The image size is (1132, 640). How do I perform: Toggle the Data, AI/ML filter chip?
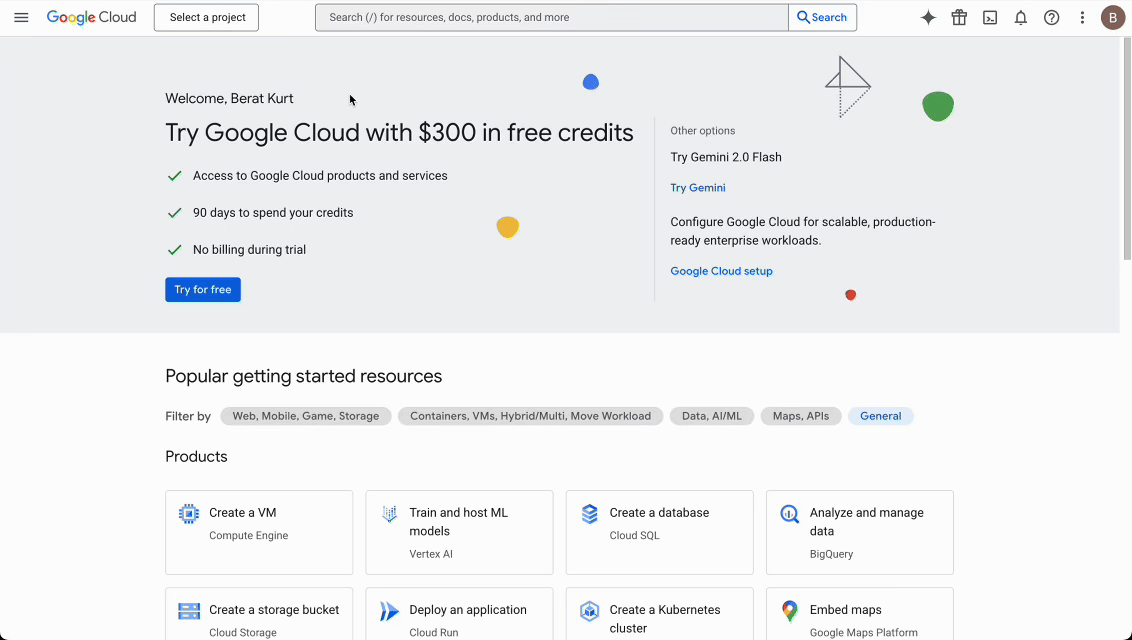pyautogui.click(x=712, y=416)
